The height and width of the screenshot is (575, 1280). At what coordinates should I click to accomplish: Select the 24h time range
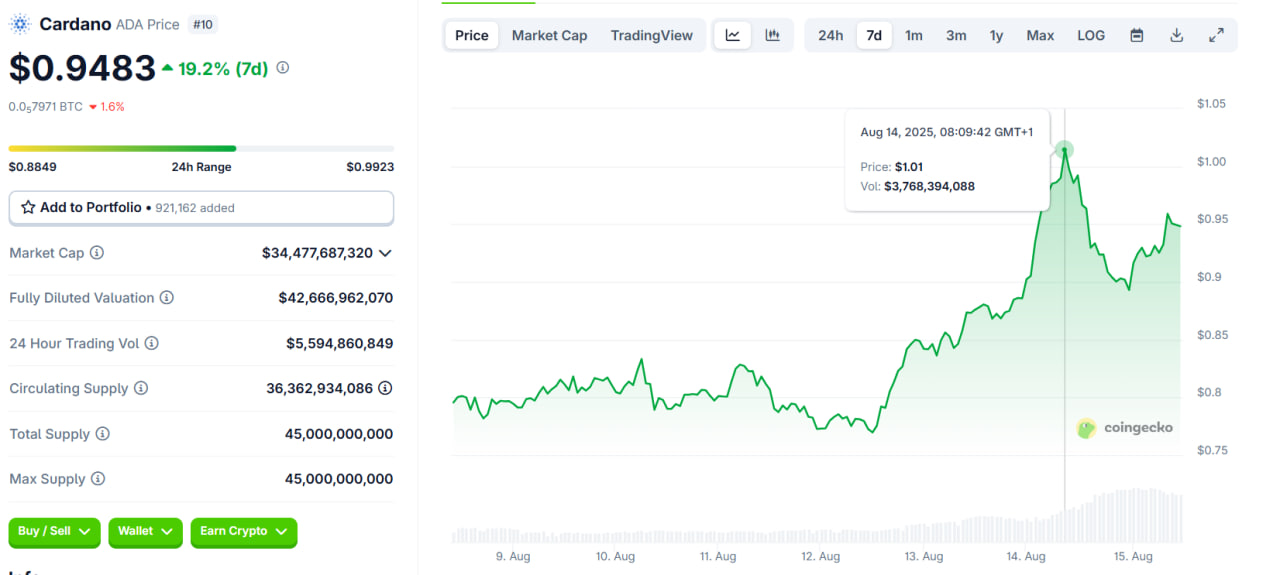[830, 35]
